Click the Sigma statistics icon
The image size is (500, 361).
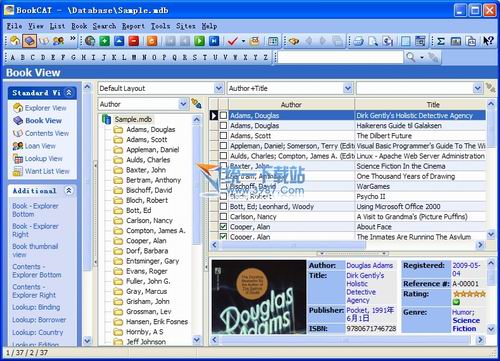[441, 41]
